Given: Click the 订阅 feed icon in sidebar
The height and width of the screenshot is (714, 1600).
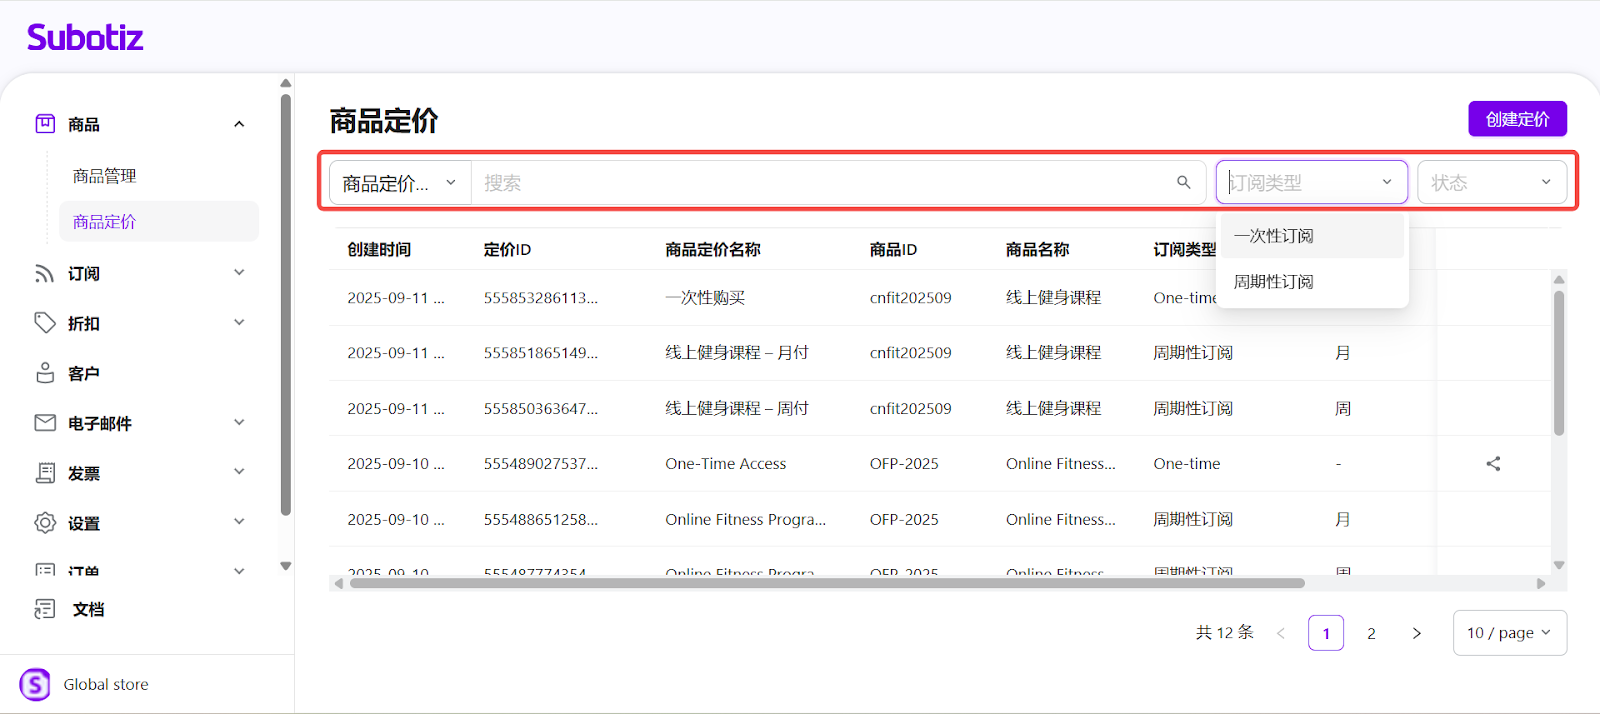Looking at the screenshot, I should (45, 274).
